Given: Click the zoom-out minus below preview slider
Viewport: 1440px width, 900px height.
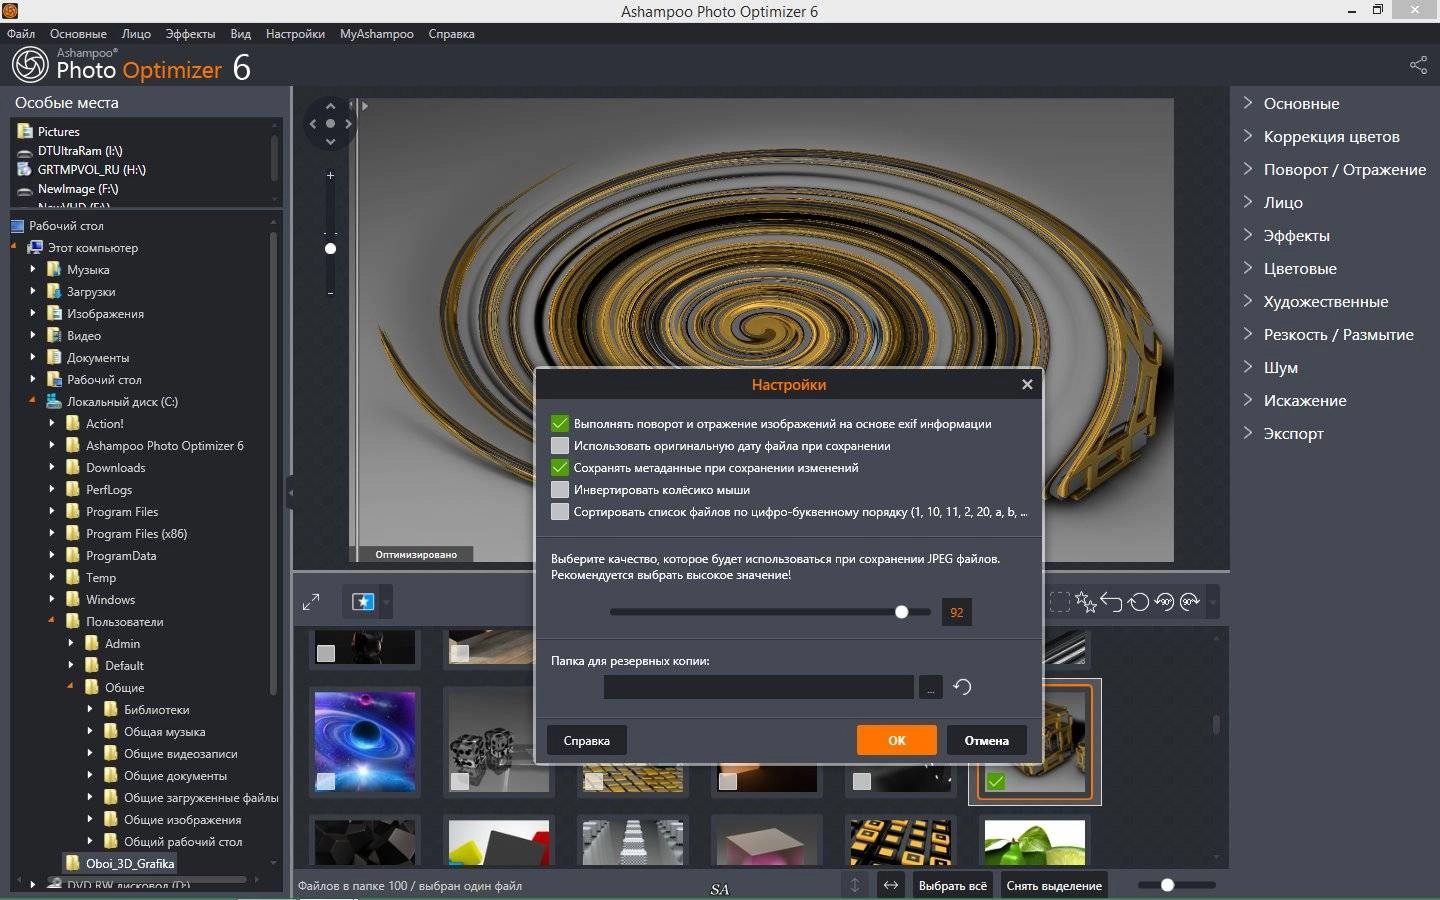Looking at the screenshot, I should coord(330,293).
